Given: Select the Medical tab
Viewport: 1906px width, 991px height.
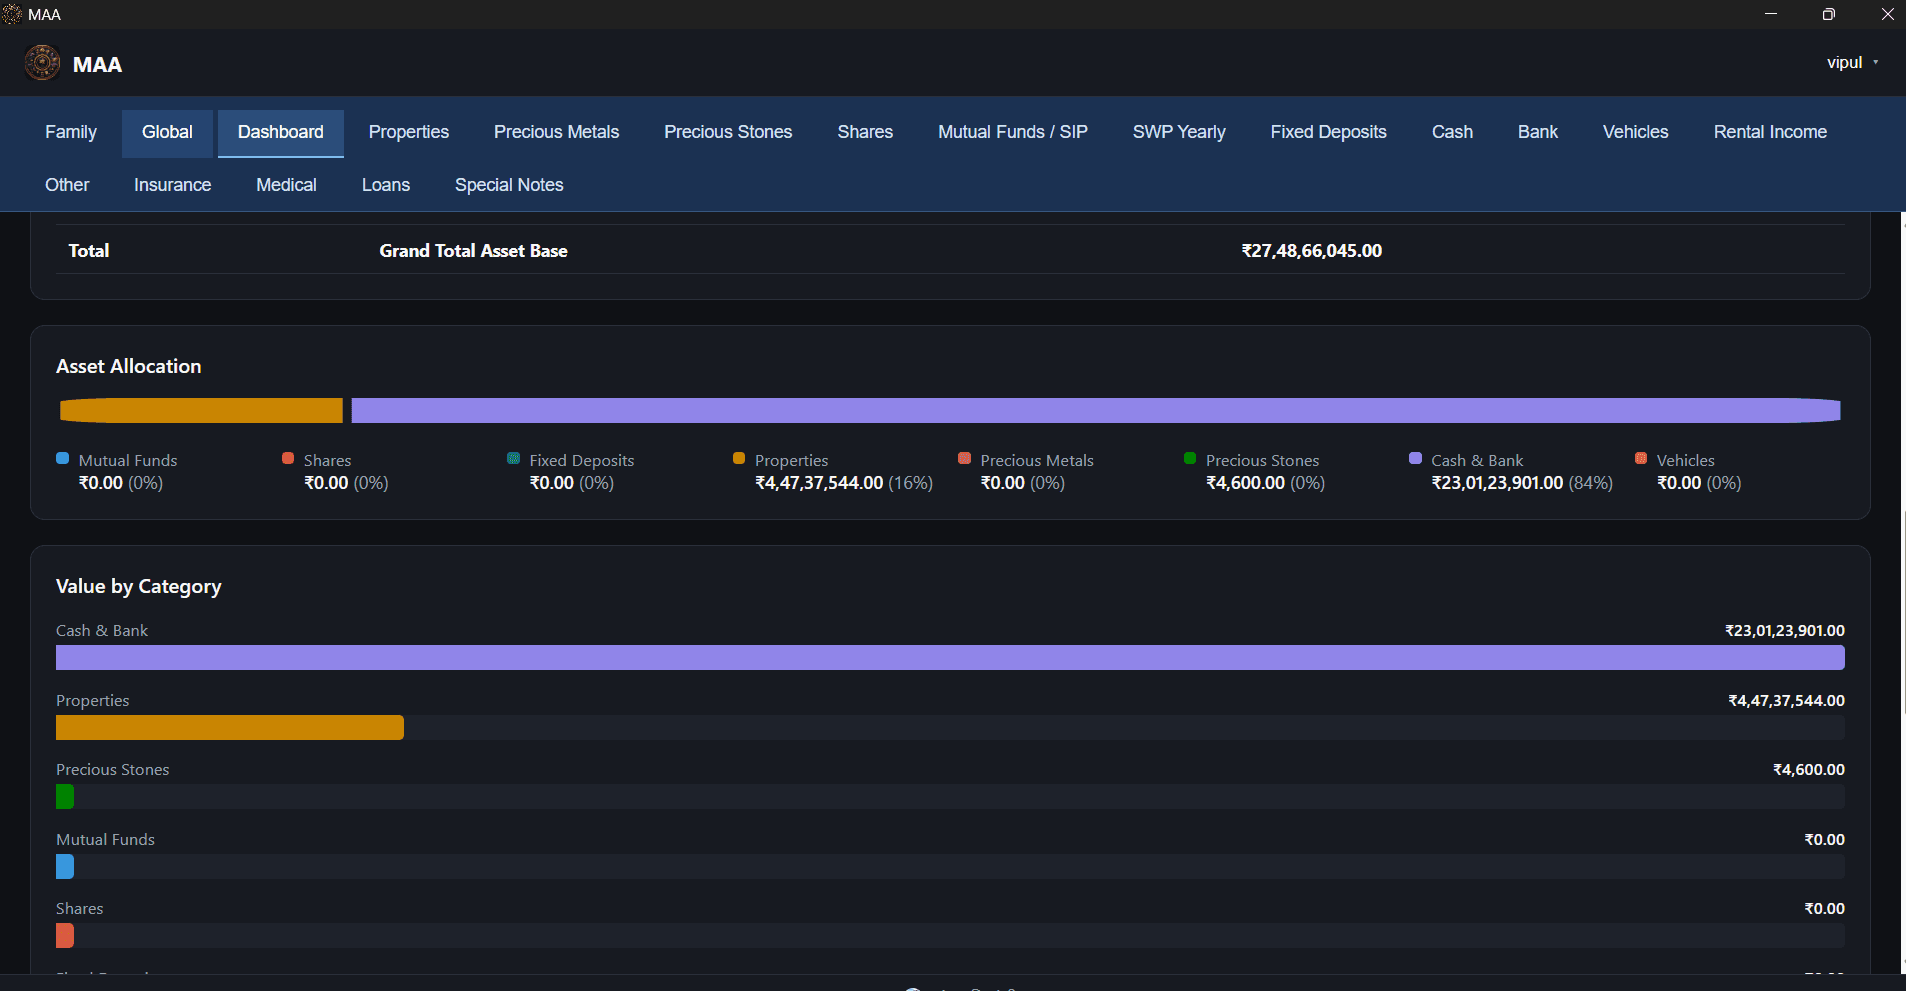Looking at the screenshot, I should click(286, 185).
